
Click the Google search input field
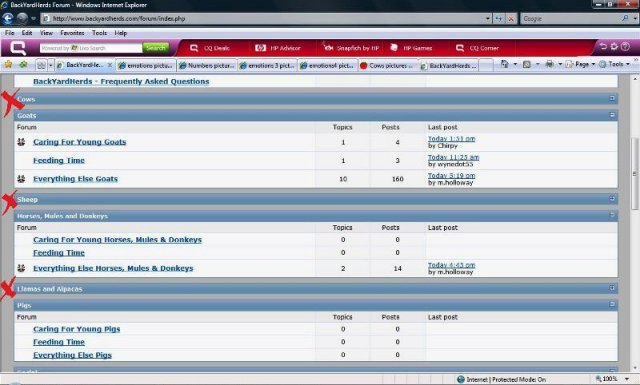(x=571, y=19)
